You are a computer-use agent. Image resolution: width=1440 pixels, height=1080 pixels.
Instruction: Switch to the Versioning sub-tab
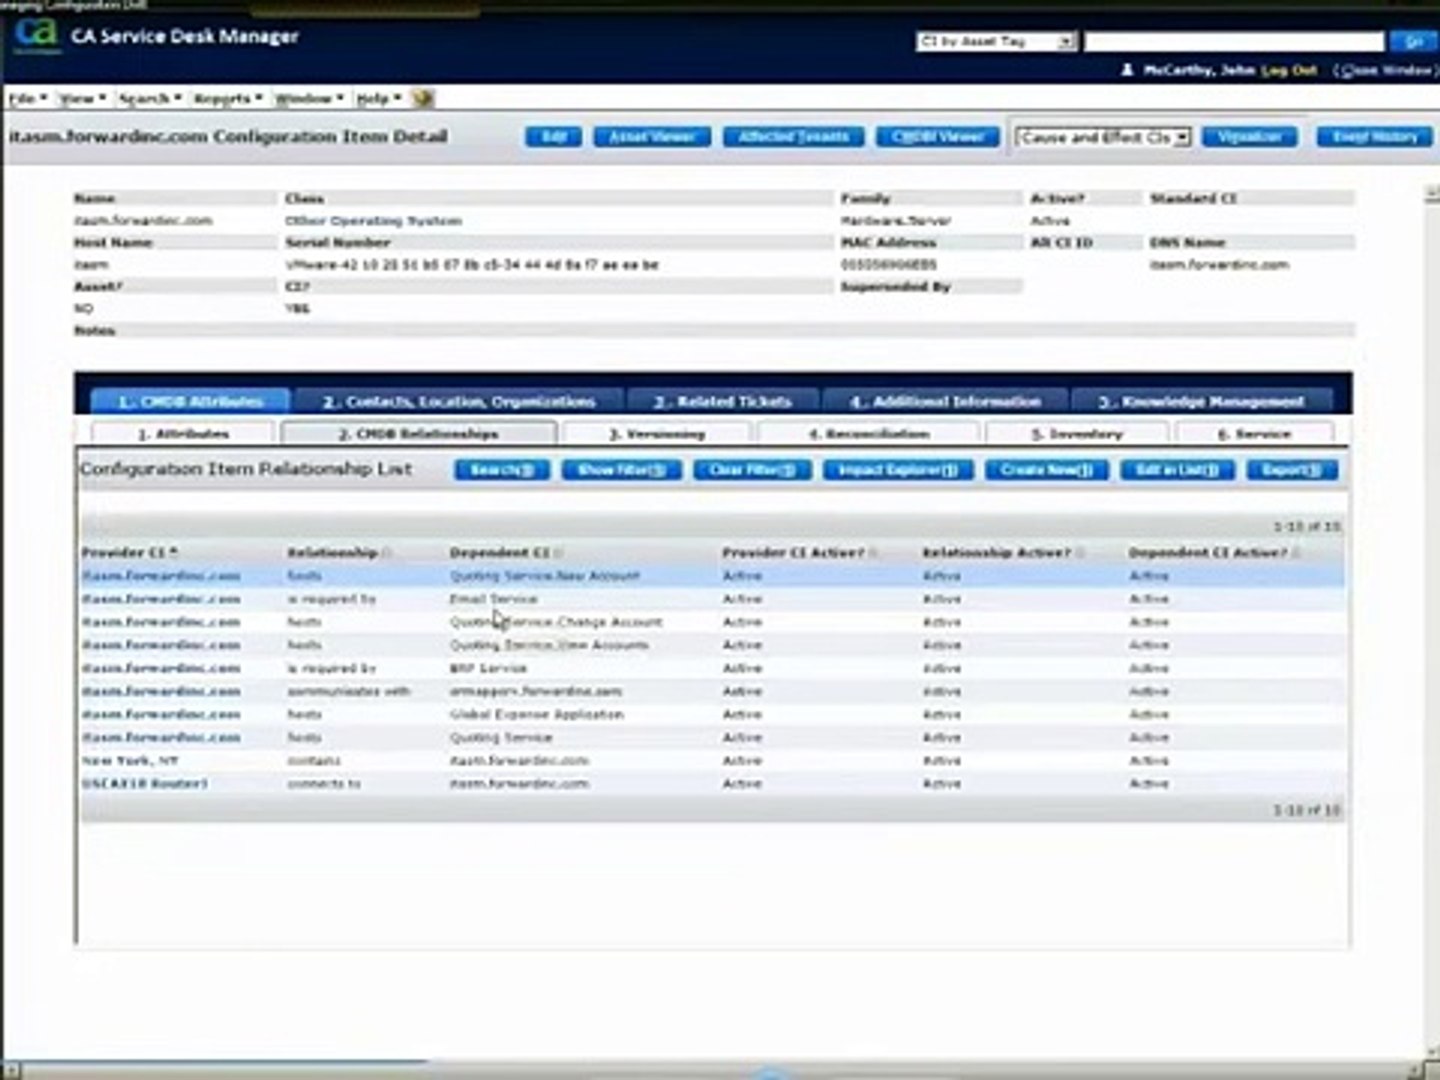click(x=656, y=434)
